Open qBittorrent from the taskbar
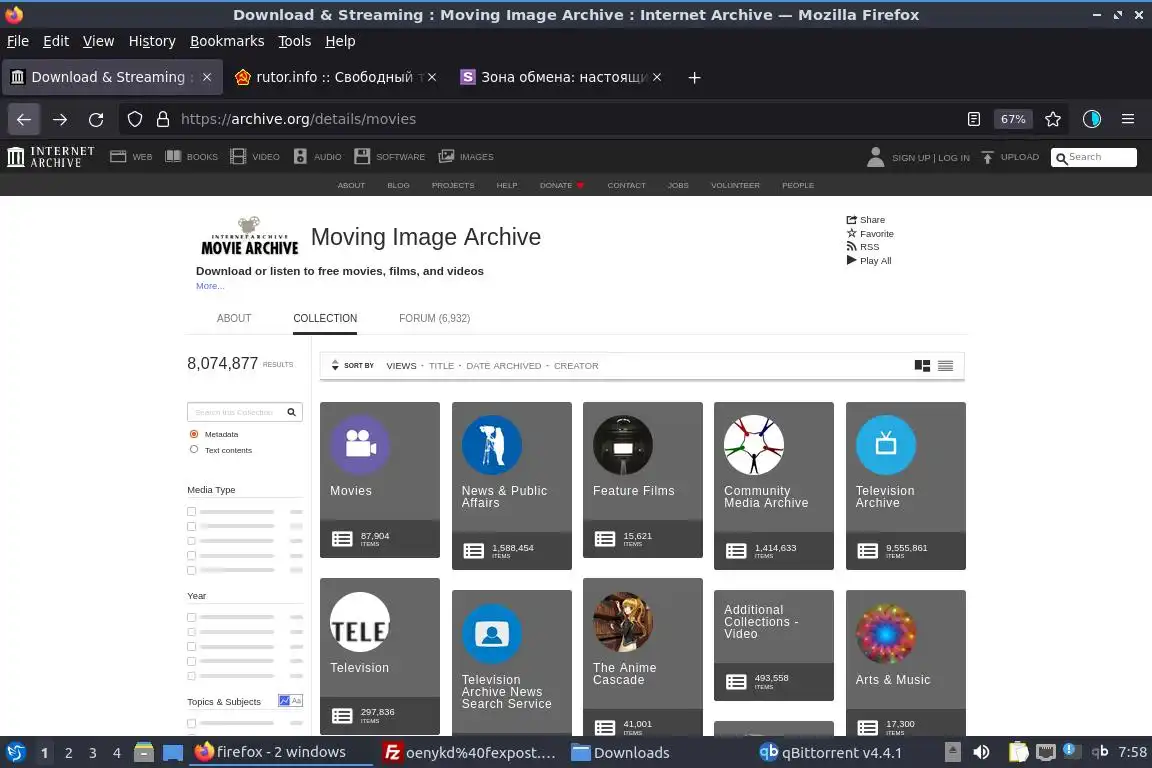This screenshot has height=768, width=1152. click(x=830, y=753)
